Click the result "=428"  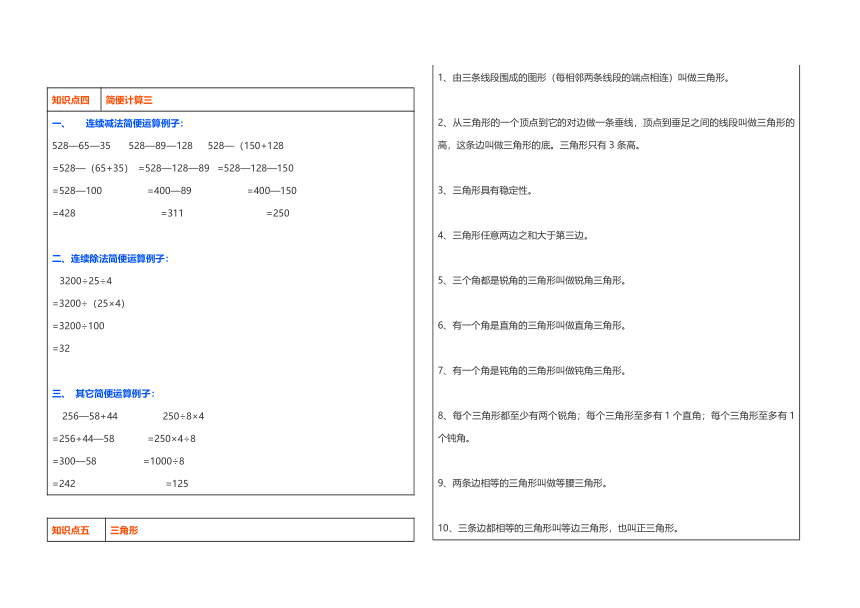click(64, 213)
